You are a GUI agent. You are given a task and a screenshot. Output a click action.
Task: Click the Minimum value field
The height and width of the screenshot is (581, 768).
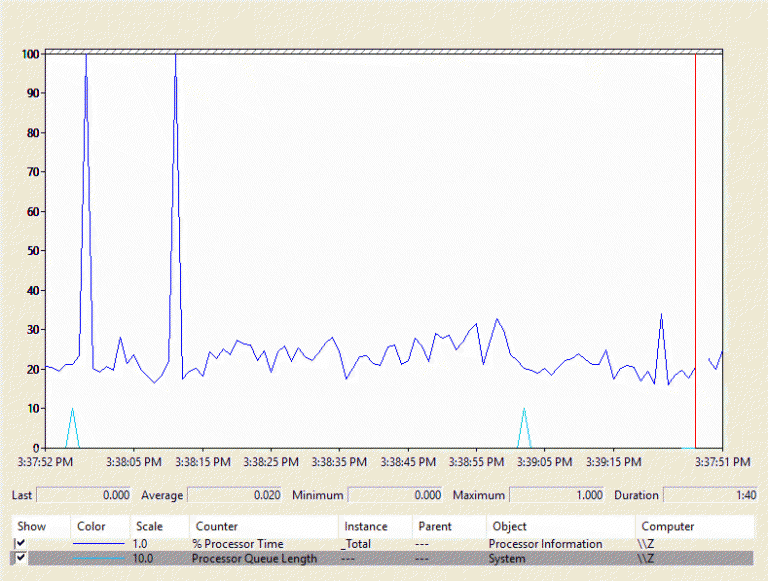[396, 495]
